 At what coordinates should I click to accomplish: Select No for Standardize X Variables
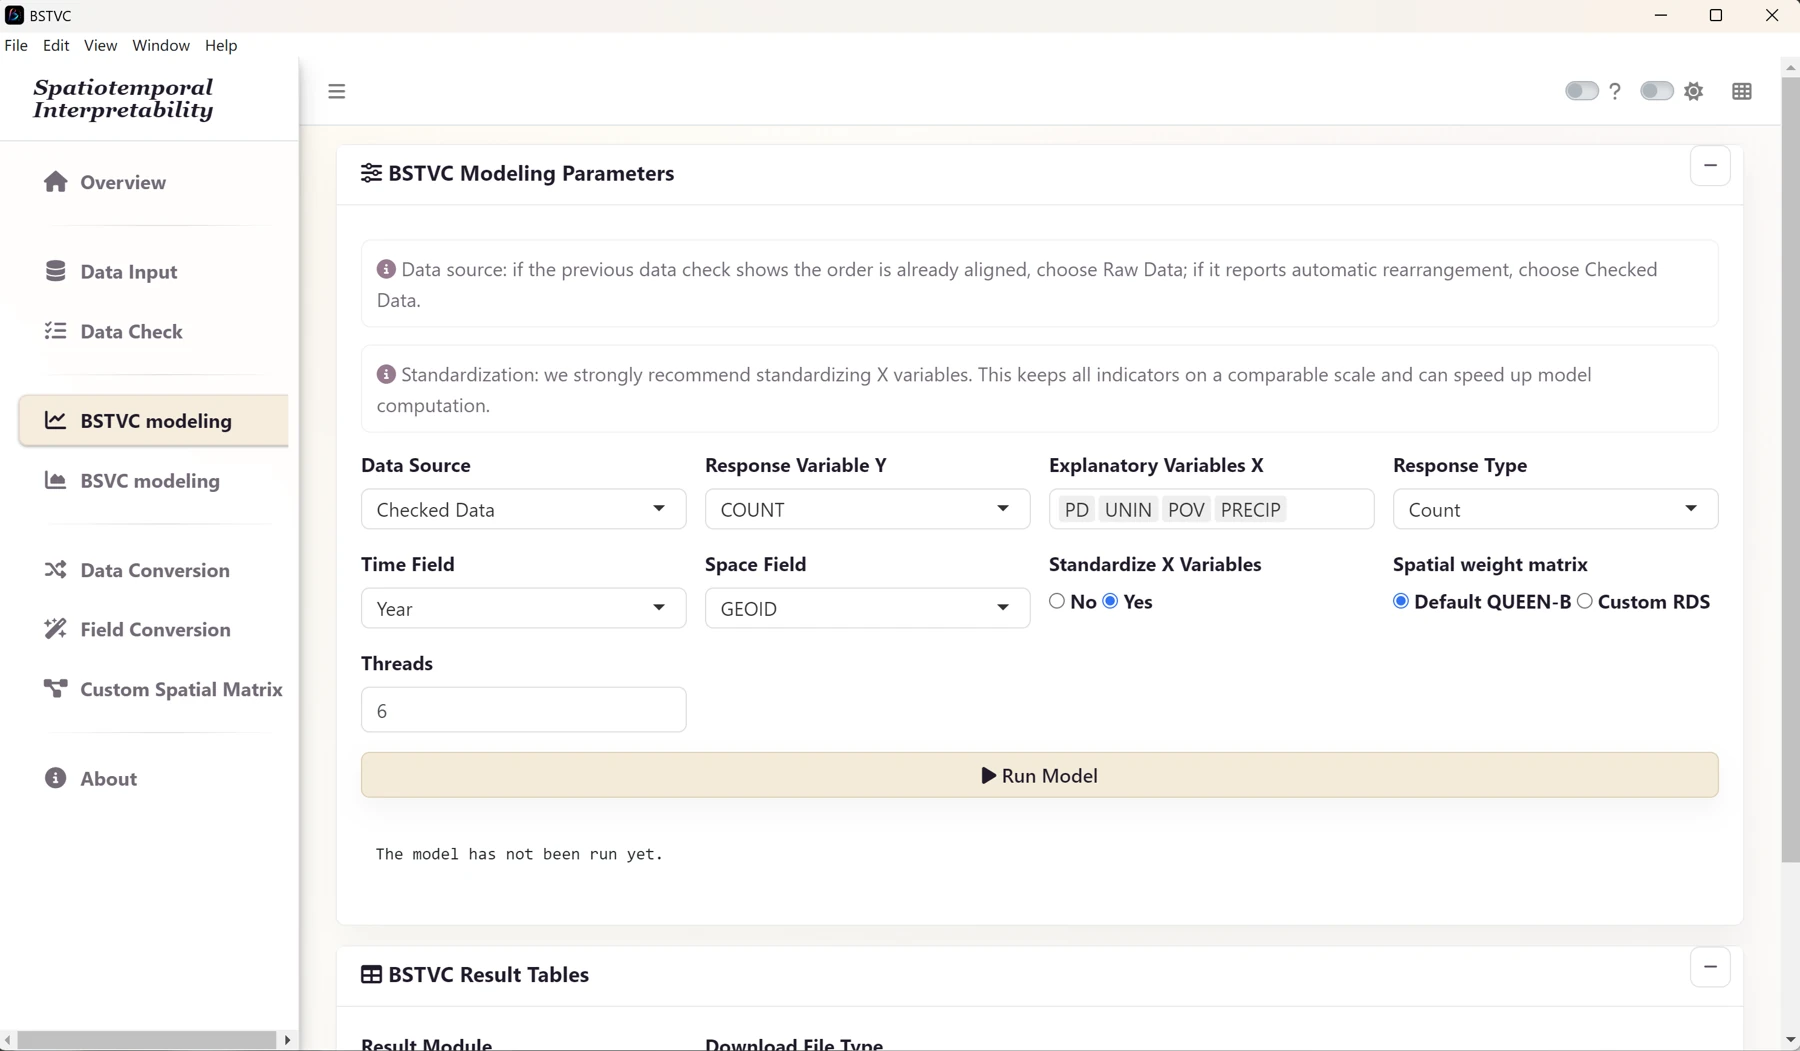(x=1057, y=601)
